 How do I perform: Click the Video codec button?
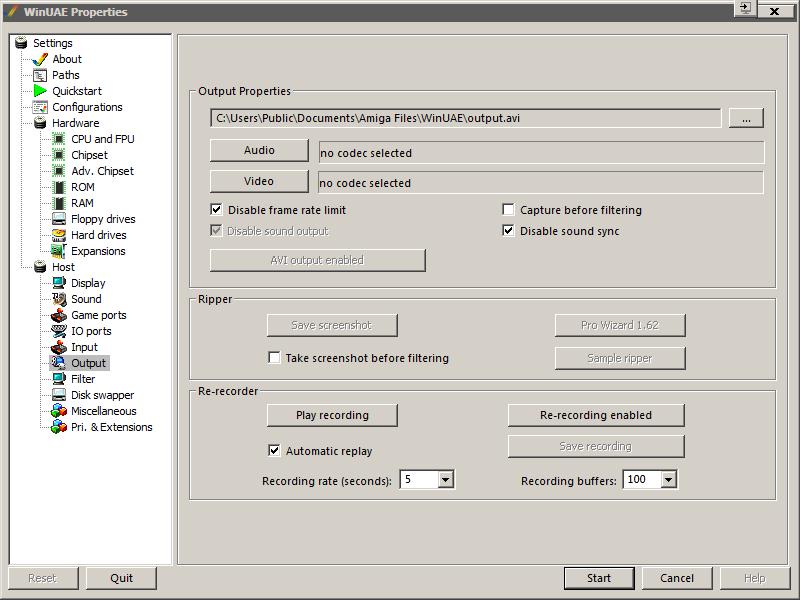pos(259,181)
